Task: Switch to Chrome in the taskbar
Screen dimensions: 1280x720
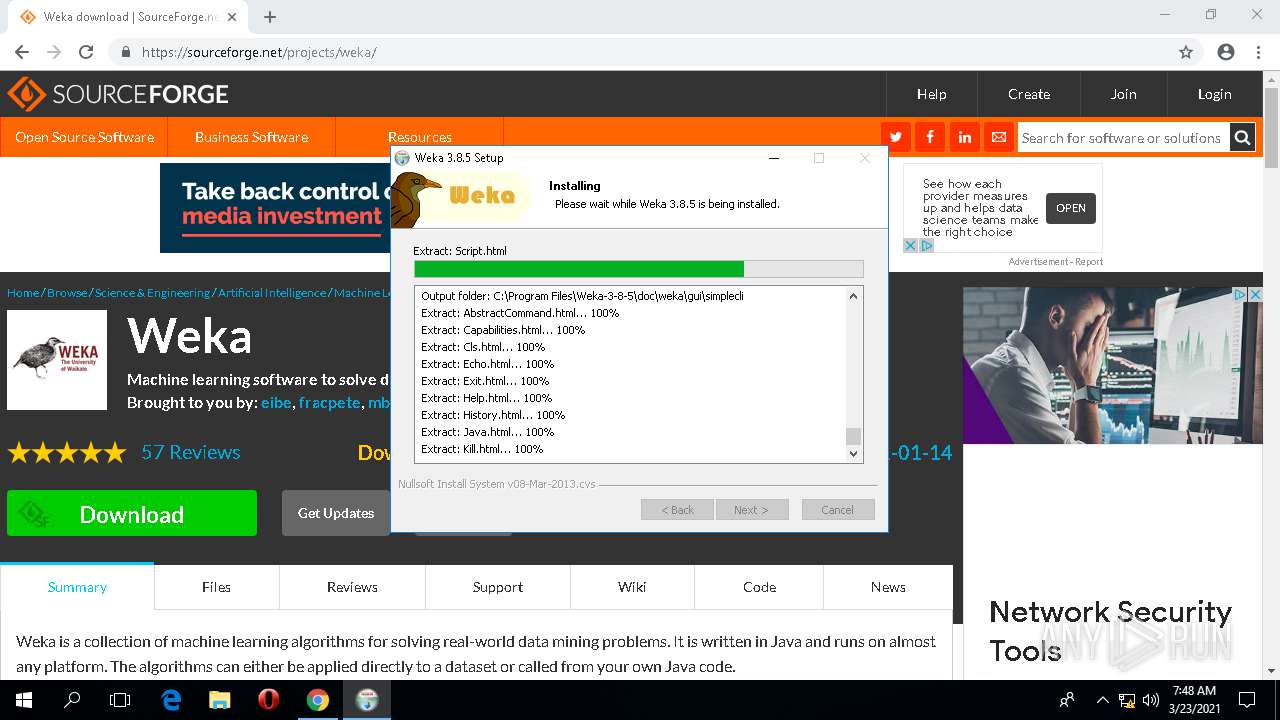Action: click(x=317, y=700)
